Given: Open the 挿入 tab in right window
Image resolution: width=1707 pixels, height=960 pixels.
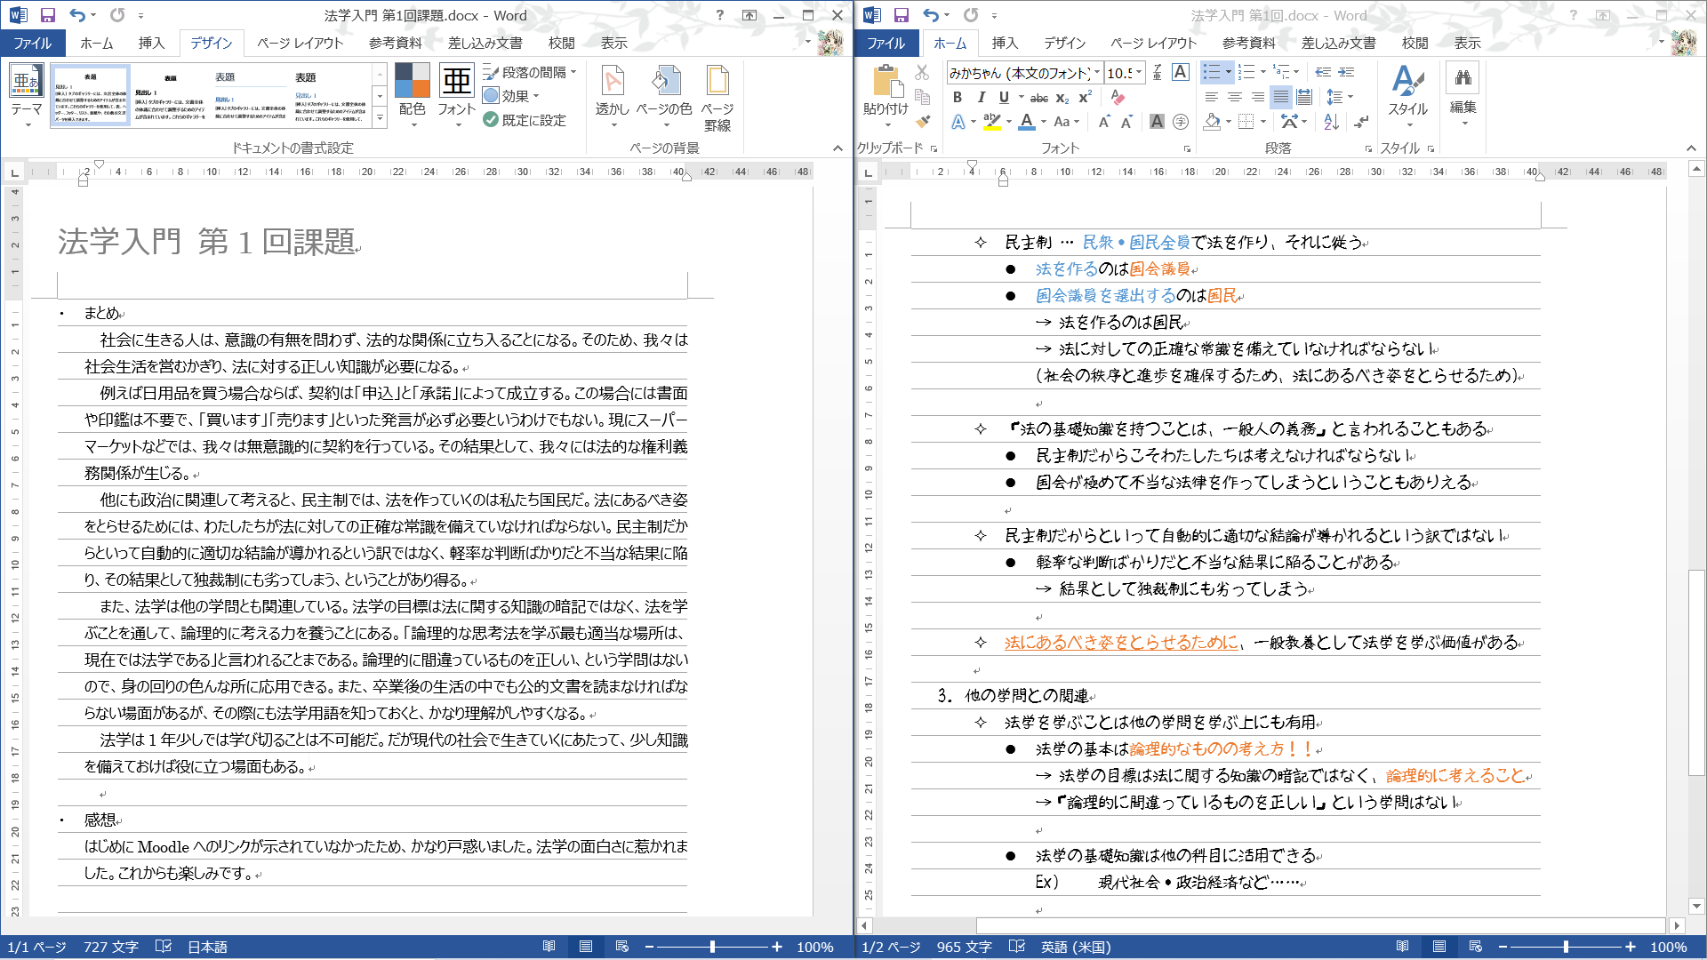Looking at the screenshot, I should pos(1005,43).
